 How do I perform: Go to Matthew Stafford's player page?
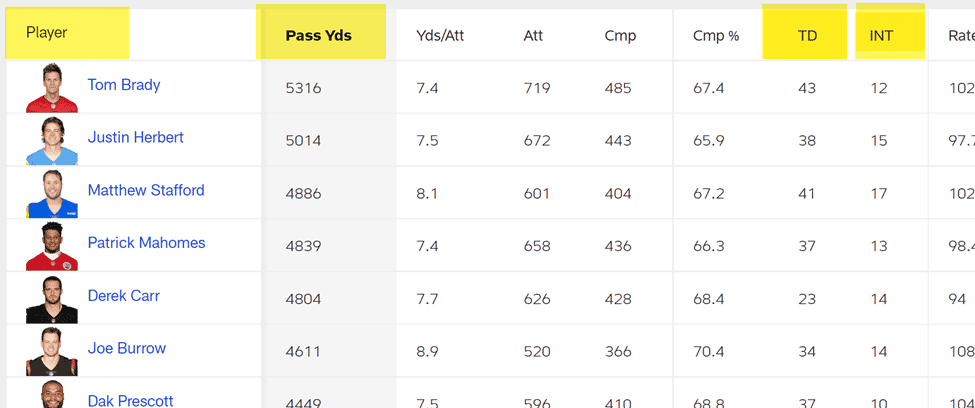(146, 190)
